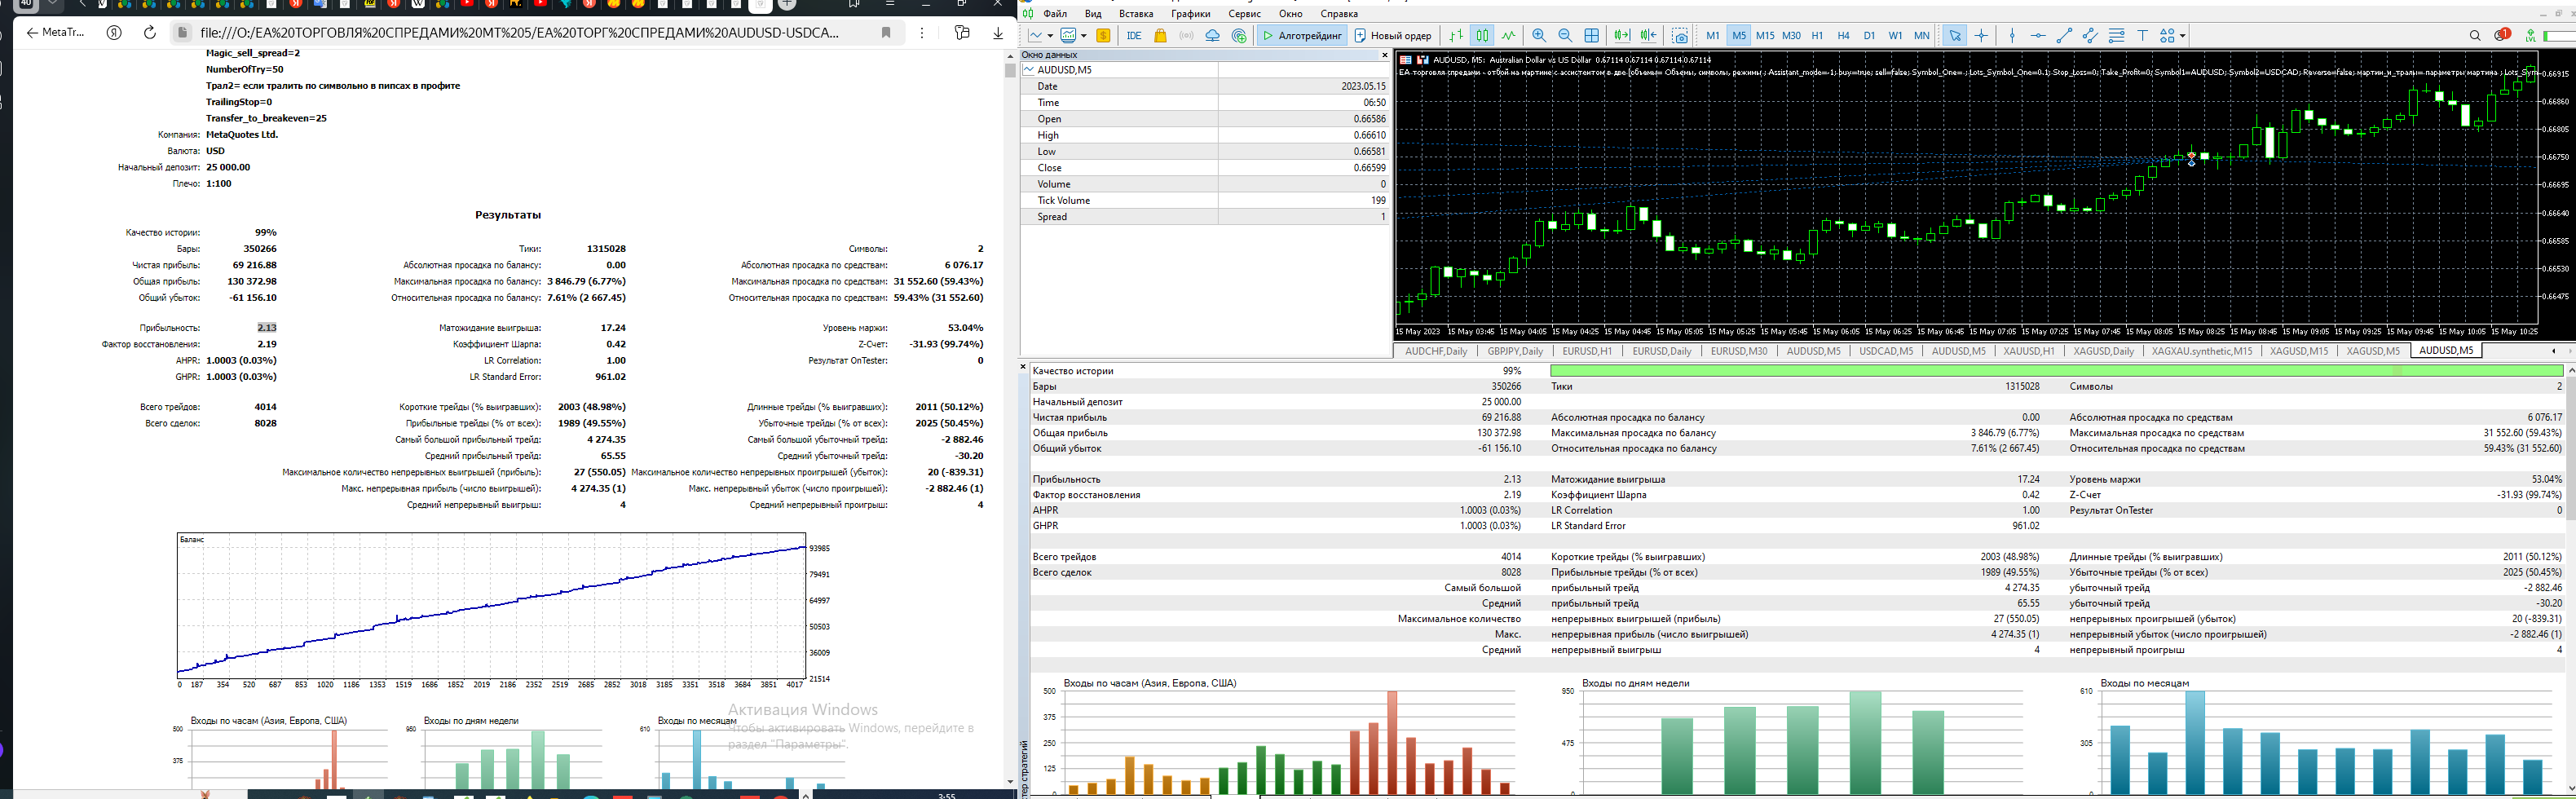Click the tile windows grid icon

tap(1592, 36)
